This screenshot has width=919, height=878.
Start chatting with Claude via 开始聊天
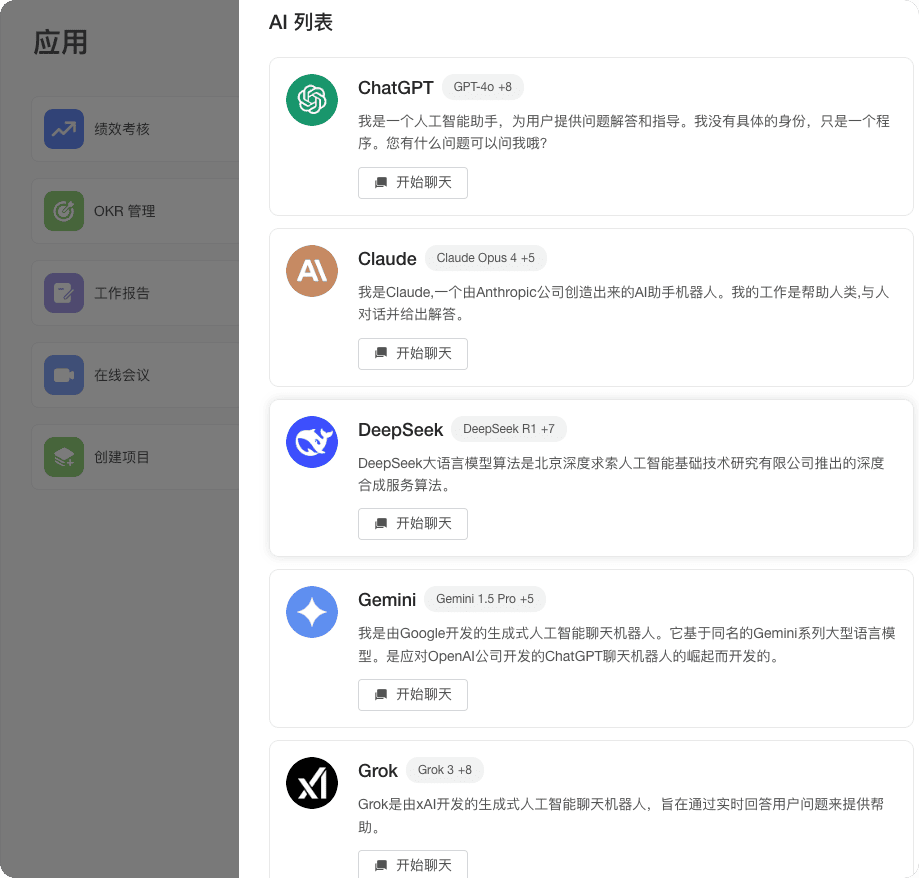pos(413,354)
